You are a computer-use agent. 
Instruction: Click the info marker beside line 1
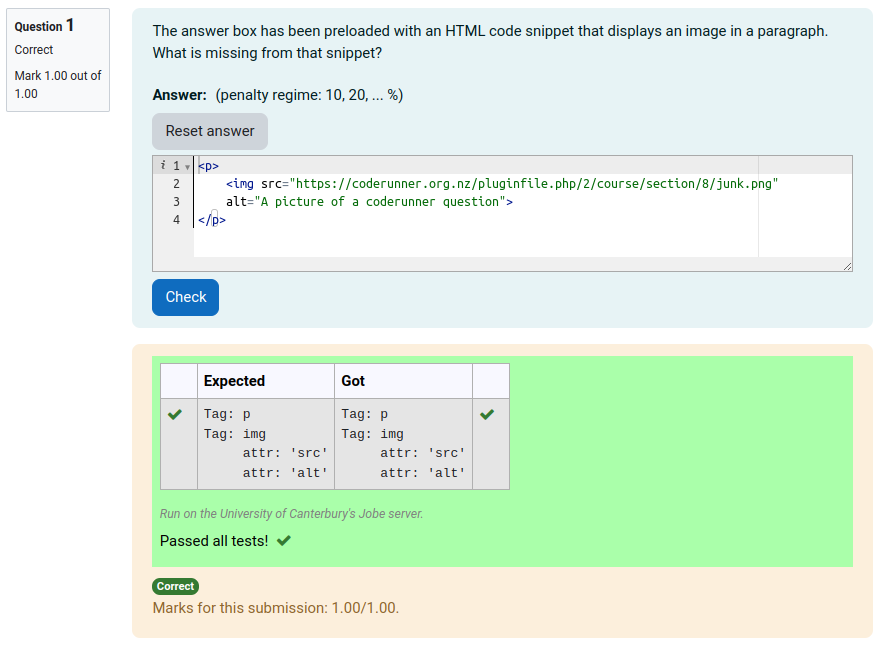point(163,165)
